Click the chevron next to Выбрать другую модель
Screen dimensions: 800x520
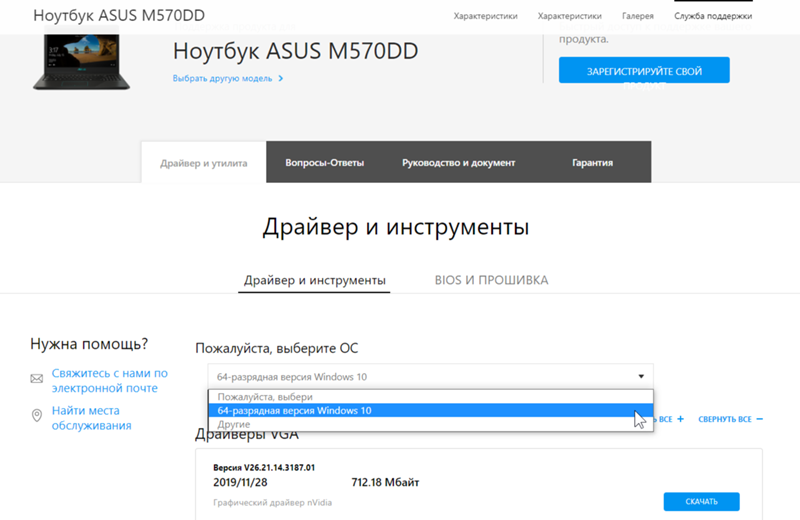(x=281, y=78)
